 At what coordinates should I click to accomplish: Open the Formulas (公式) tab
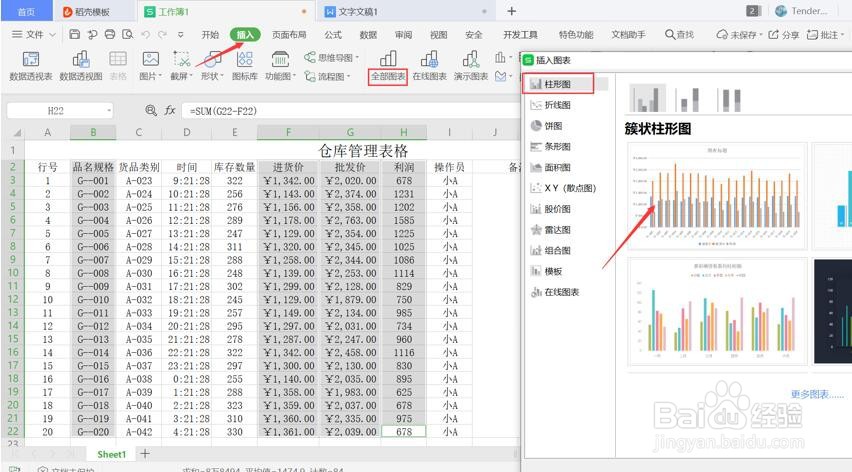333,35
